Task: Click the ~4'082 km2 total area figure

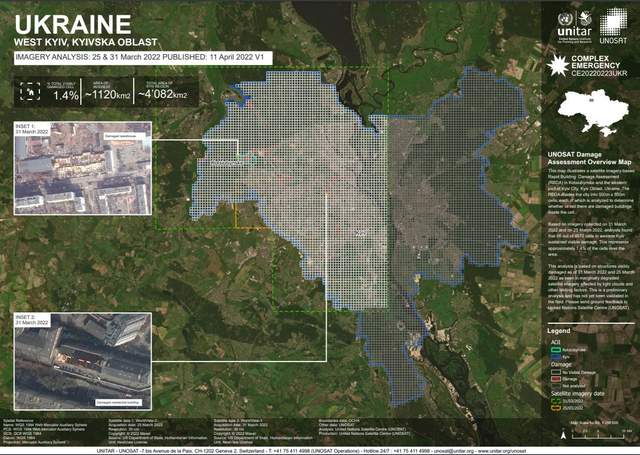Action: pos(161,96)
